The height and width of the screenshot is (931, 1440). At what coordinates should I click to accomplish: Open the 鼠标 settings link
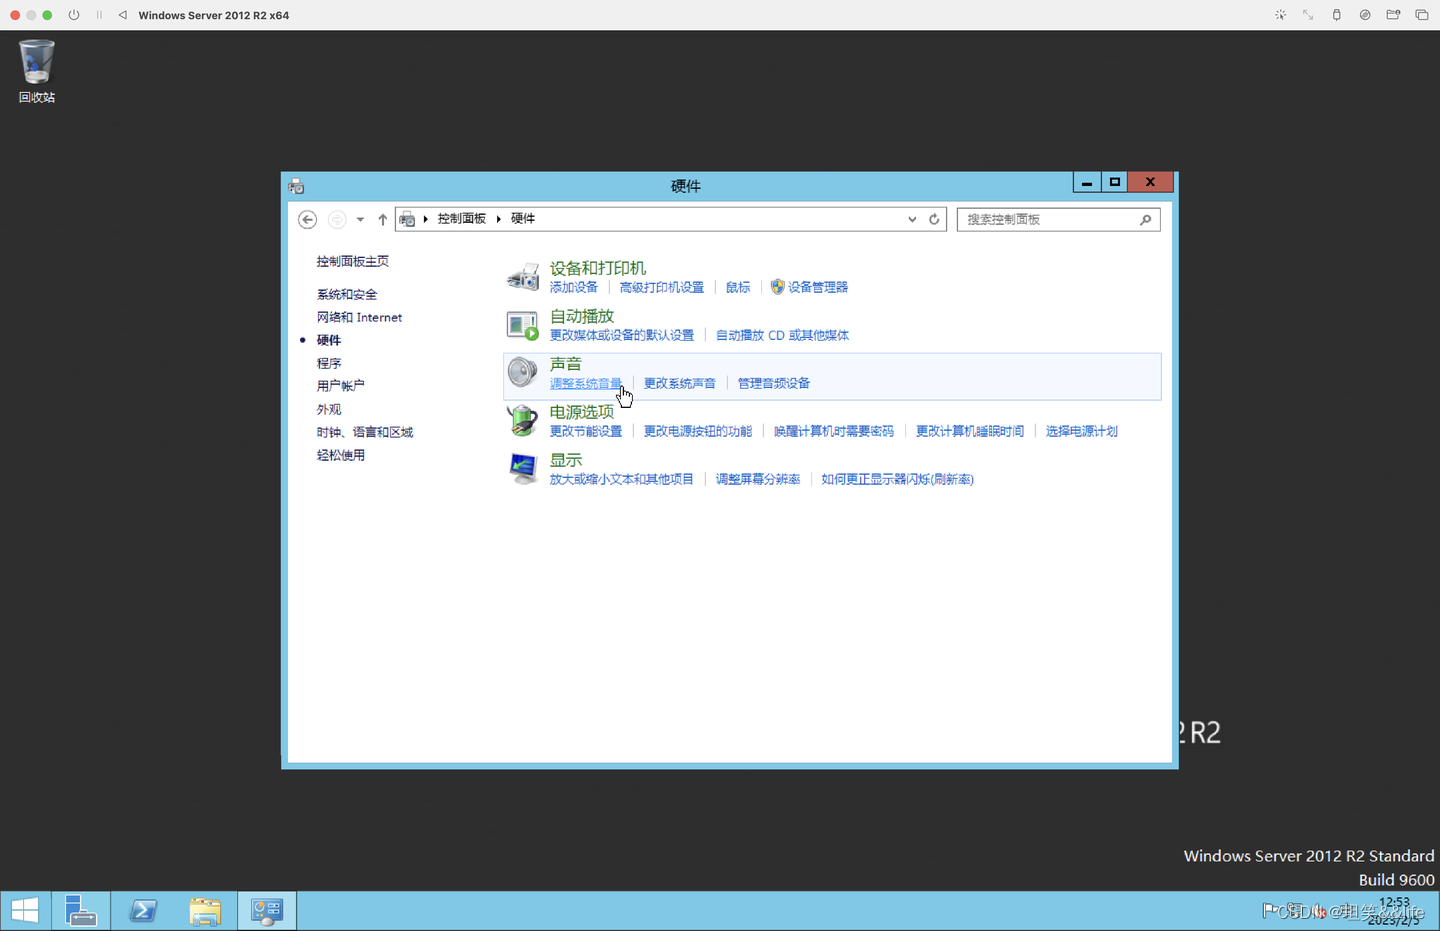(738, 287)
